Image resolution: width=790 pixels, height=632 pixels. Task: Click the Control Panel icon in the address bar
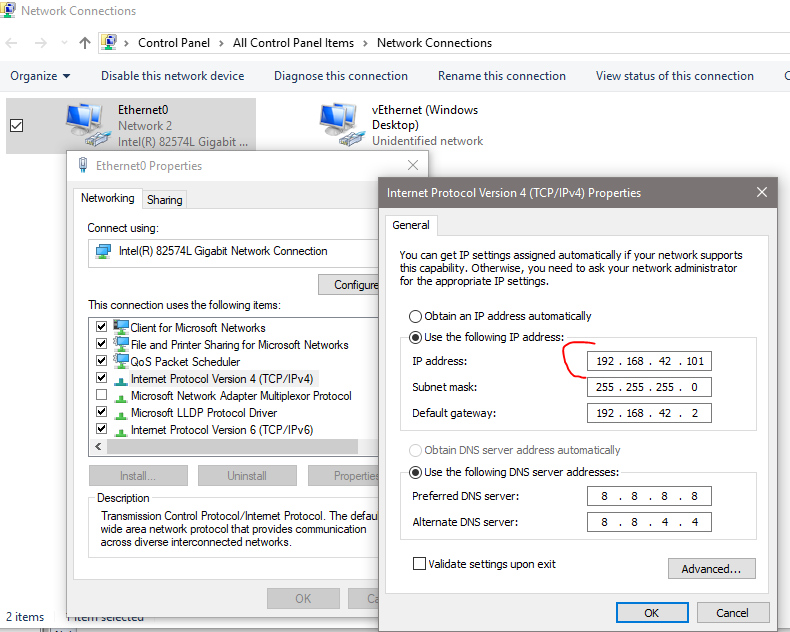(x=109, y=42)
